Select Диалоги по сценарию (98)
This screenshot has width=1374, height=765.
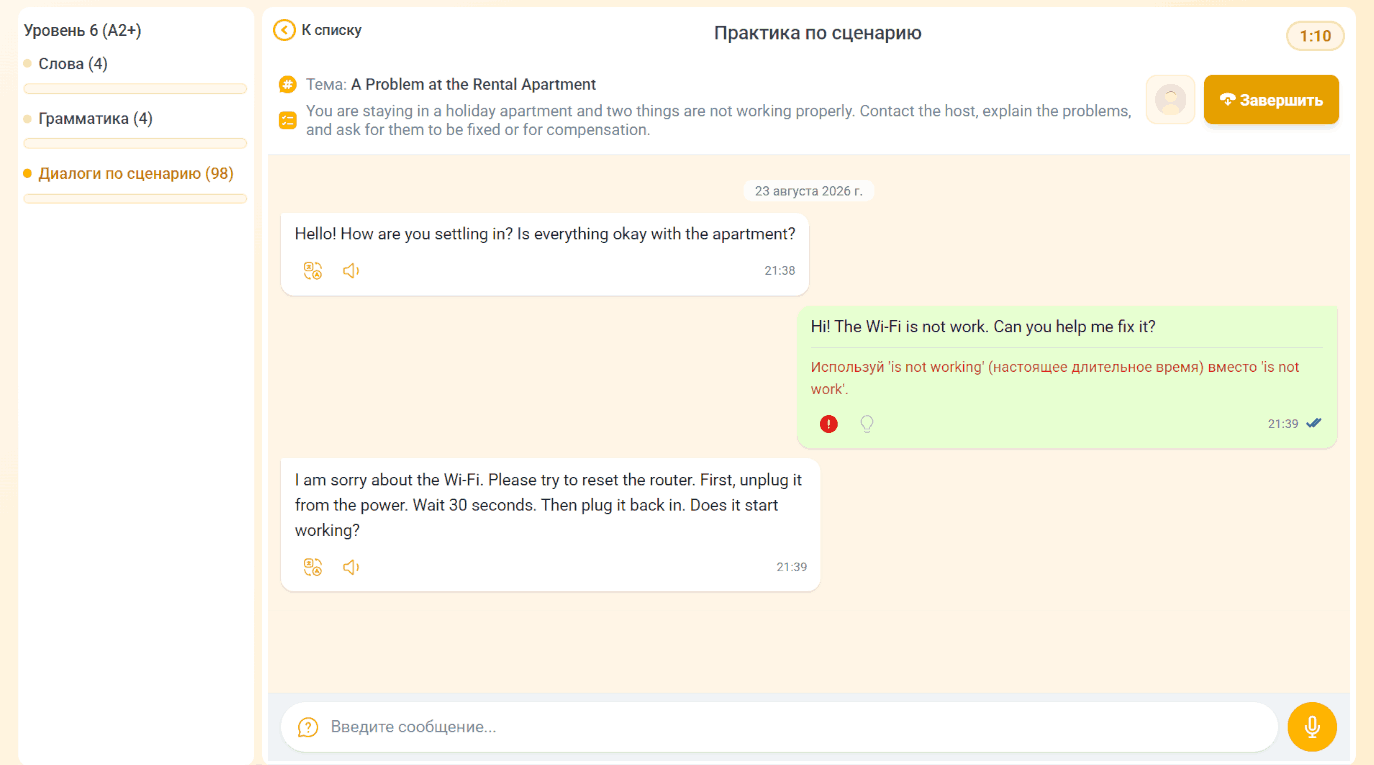pyautogui.click(x=136, y=174)
